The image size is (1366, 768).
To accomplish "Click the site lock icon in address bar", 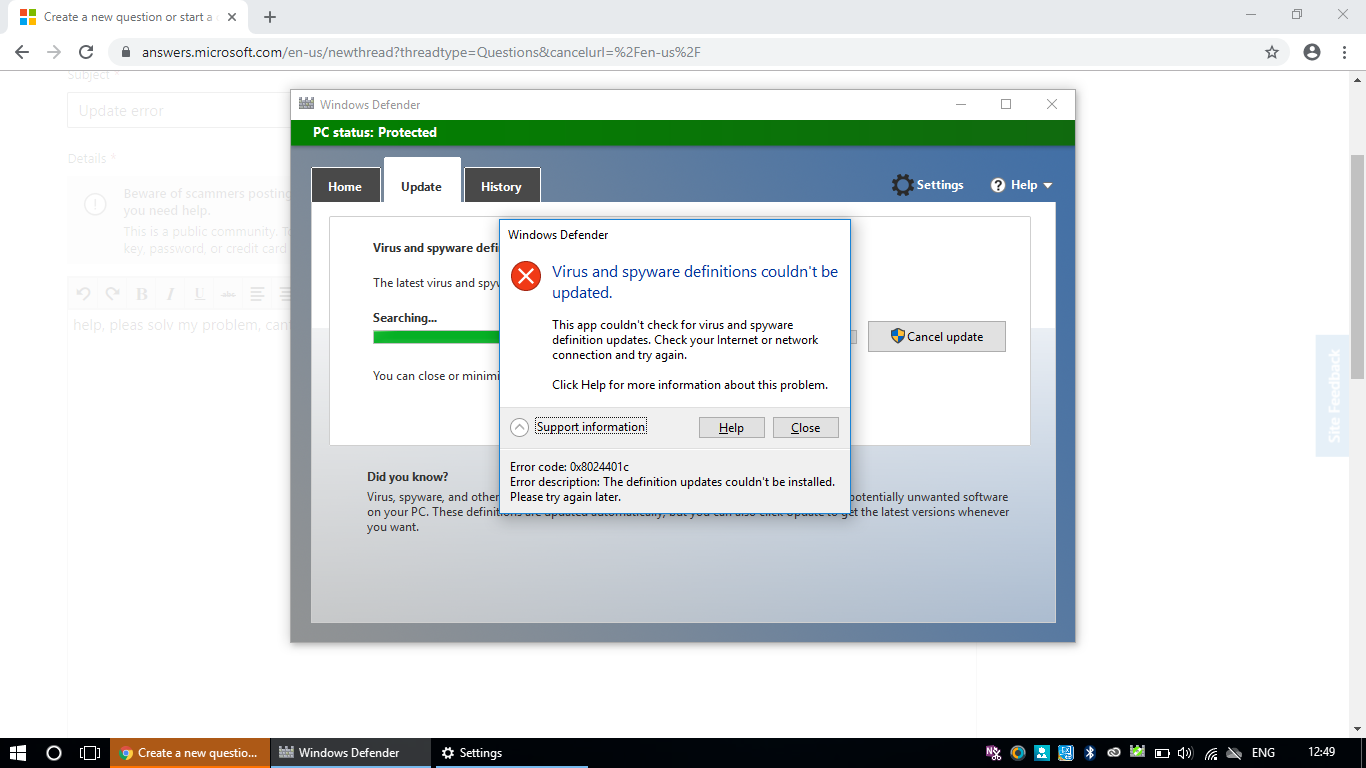I will coord(125,52).
